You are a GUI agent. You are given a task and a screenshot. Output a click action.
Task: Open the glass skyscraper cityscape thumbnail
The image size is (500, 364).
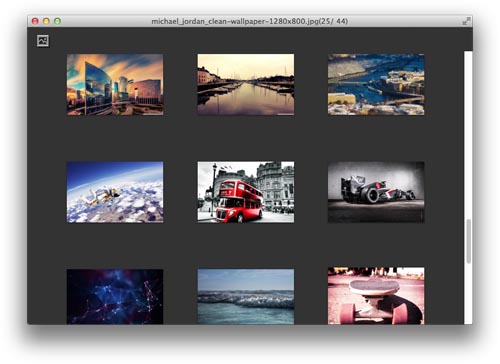[115, 85]
